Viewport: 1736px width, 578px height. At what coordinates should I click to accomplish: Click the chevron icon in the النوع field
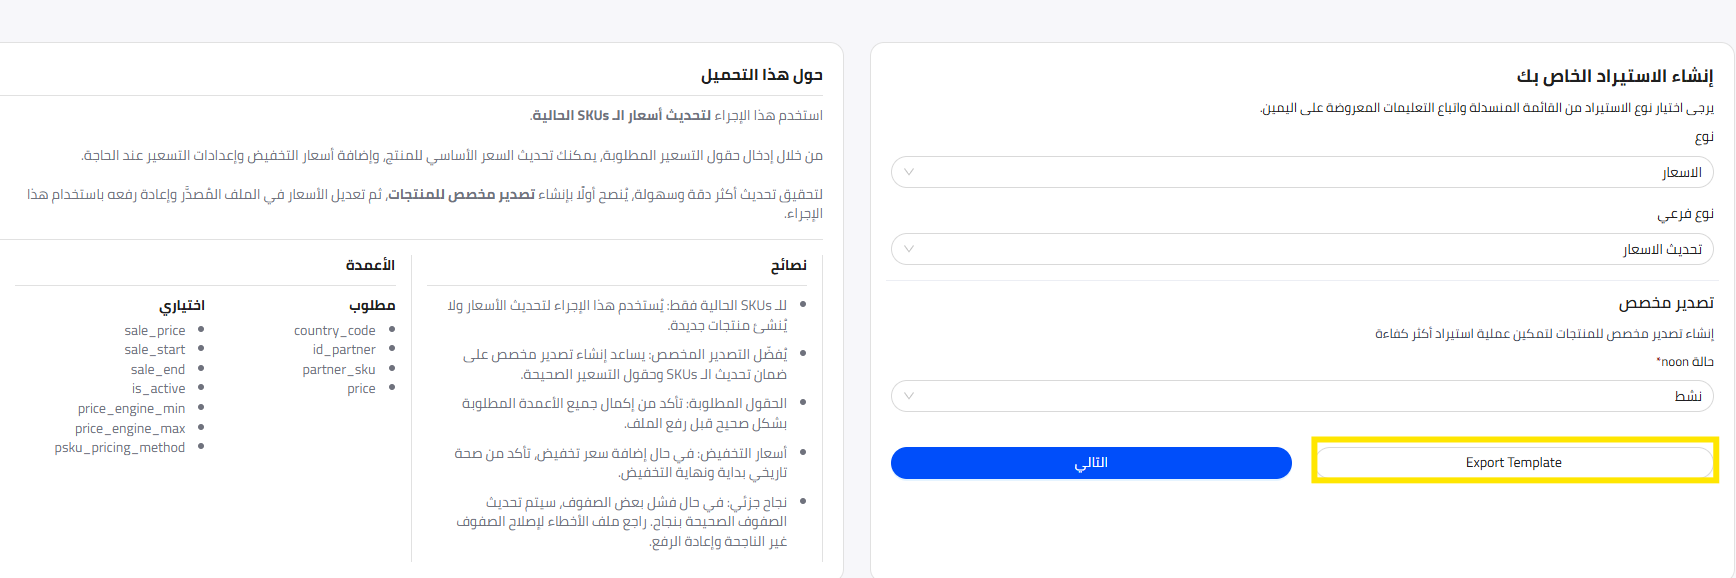click(909, 172)
